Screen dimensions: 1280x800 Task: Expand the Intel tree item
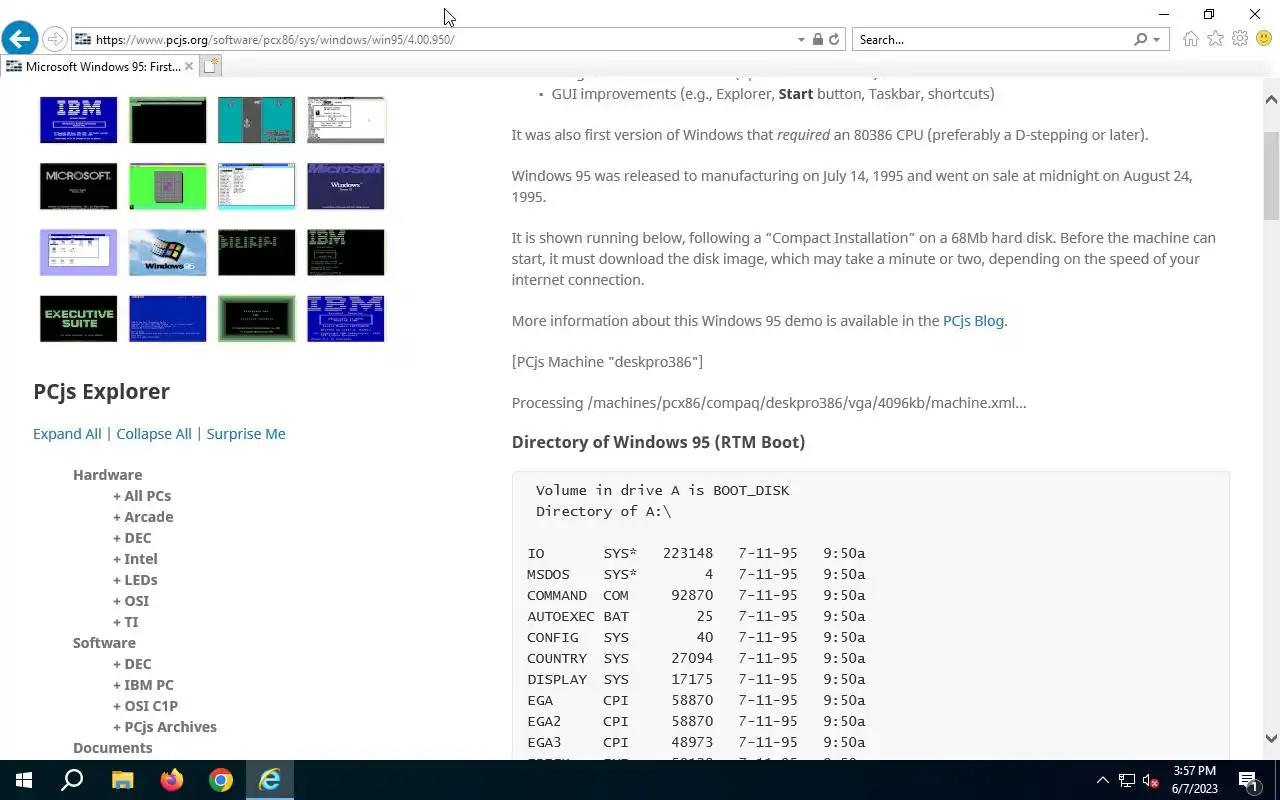click(x=135, y=559)
